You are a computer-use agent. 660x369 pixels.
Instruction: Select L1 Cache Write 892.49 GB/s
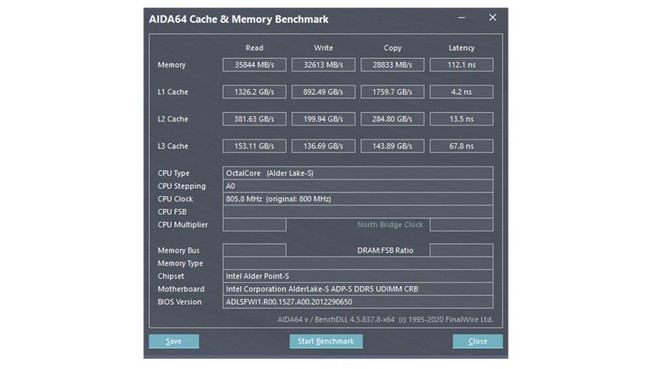[x=323, y=92]
